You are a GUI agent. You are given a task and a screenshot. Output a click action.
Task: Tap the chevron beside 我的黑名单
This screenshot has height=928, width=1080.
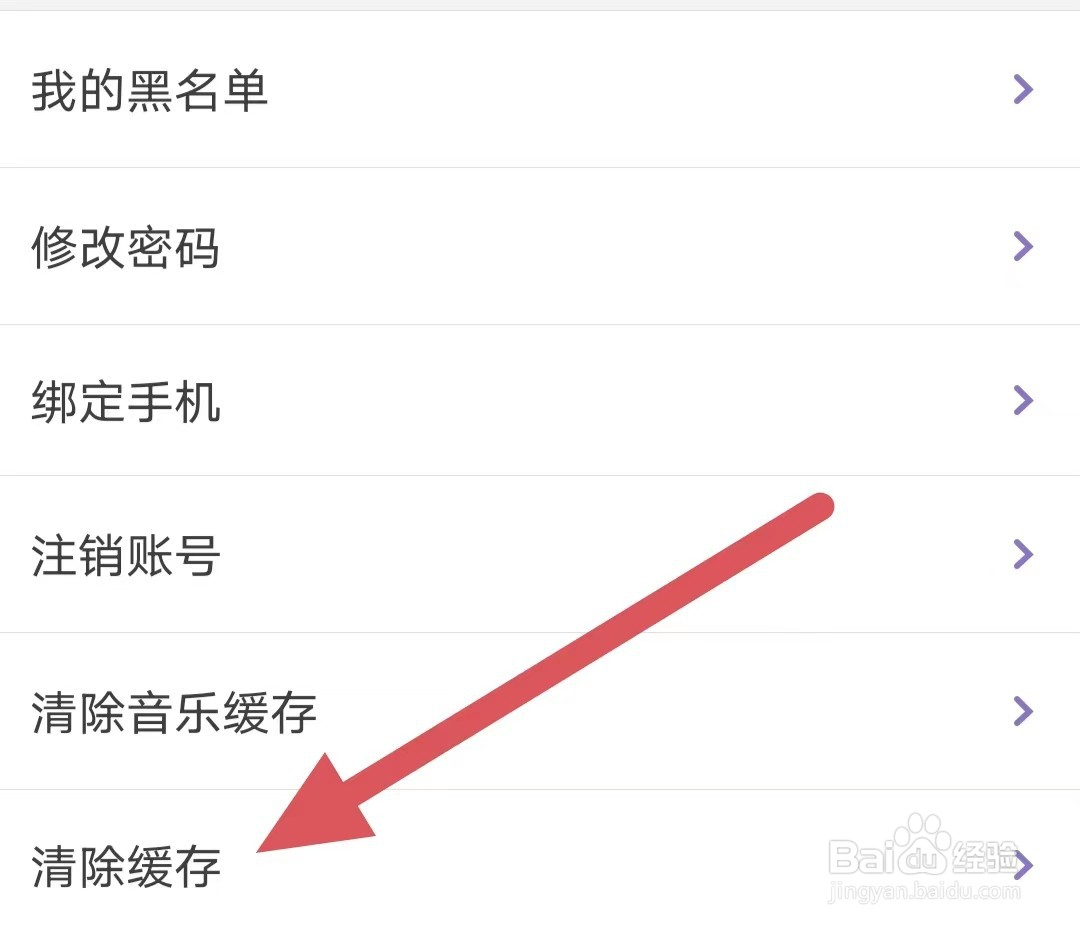(1024, 90)
